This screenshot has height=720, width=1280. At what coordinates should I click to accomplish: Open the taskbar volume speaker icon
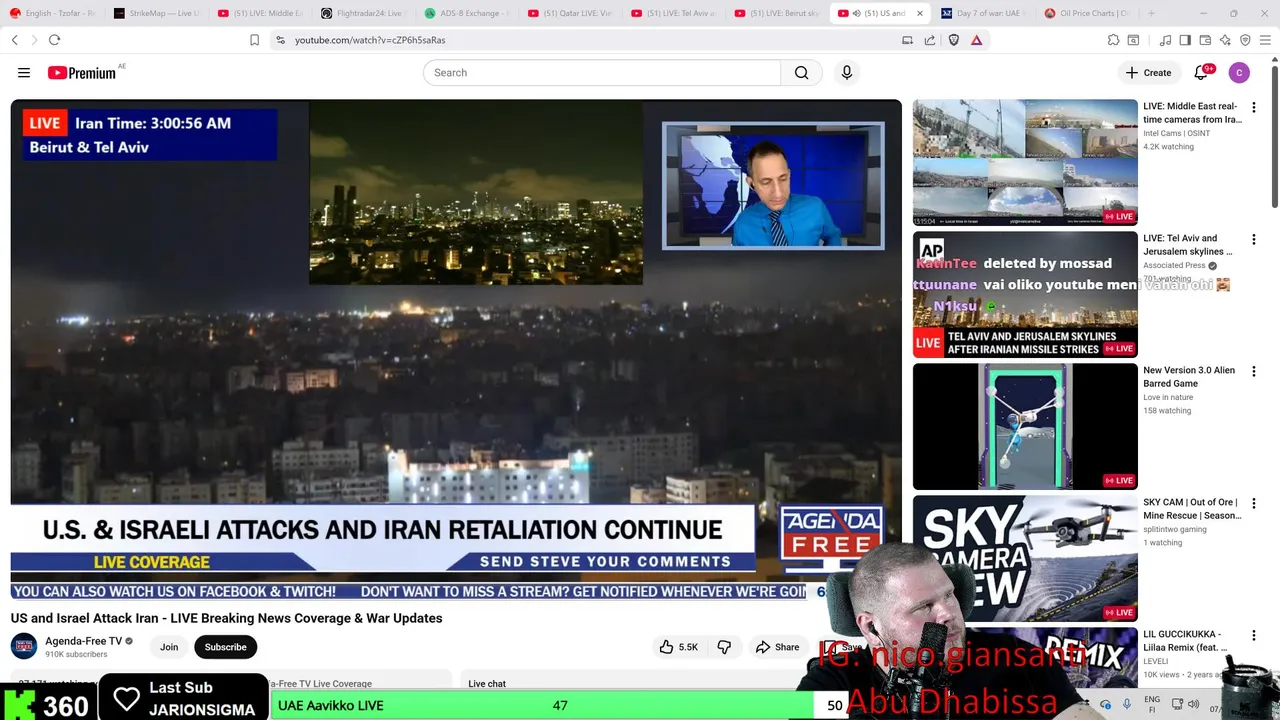tap(1193, 705)
